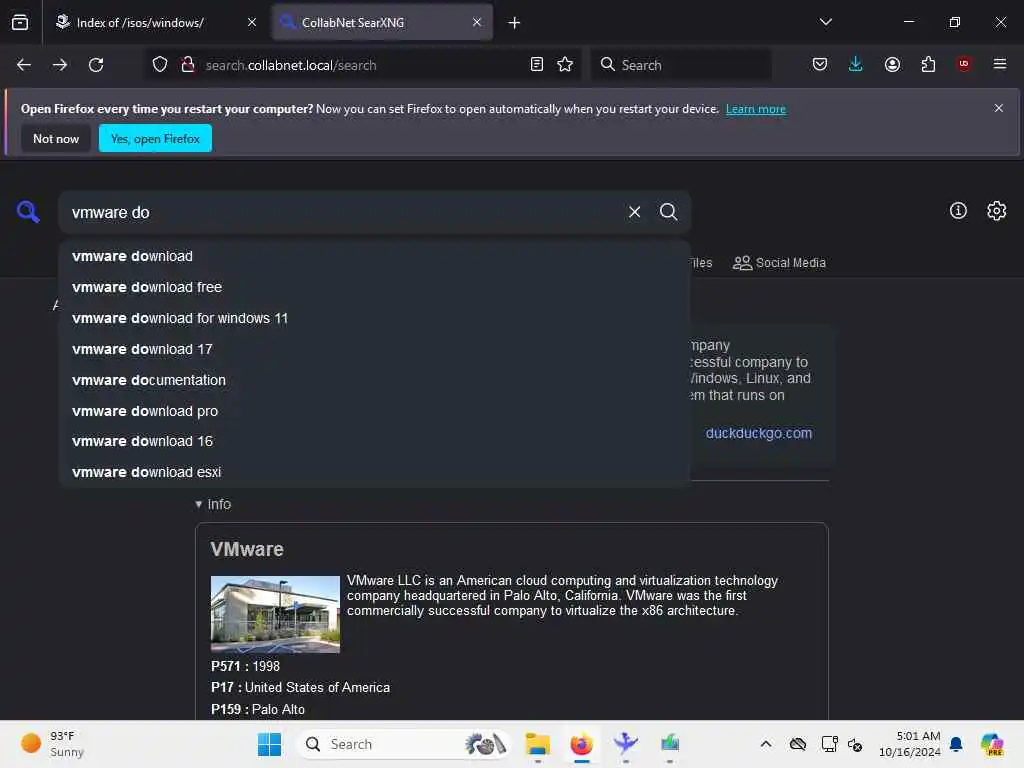The image size is (1024, 768).
Task: Open SearXNG preferences gear icon
Action: coord(997,210)
